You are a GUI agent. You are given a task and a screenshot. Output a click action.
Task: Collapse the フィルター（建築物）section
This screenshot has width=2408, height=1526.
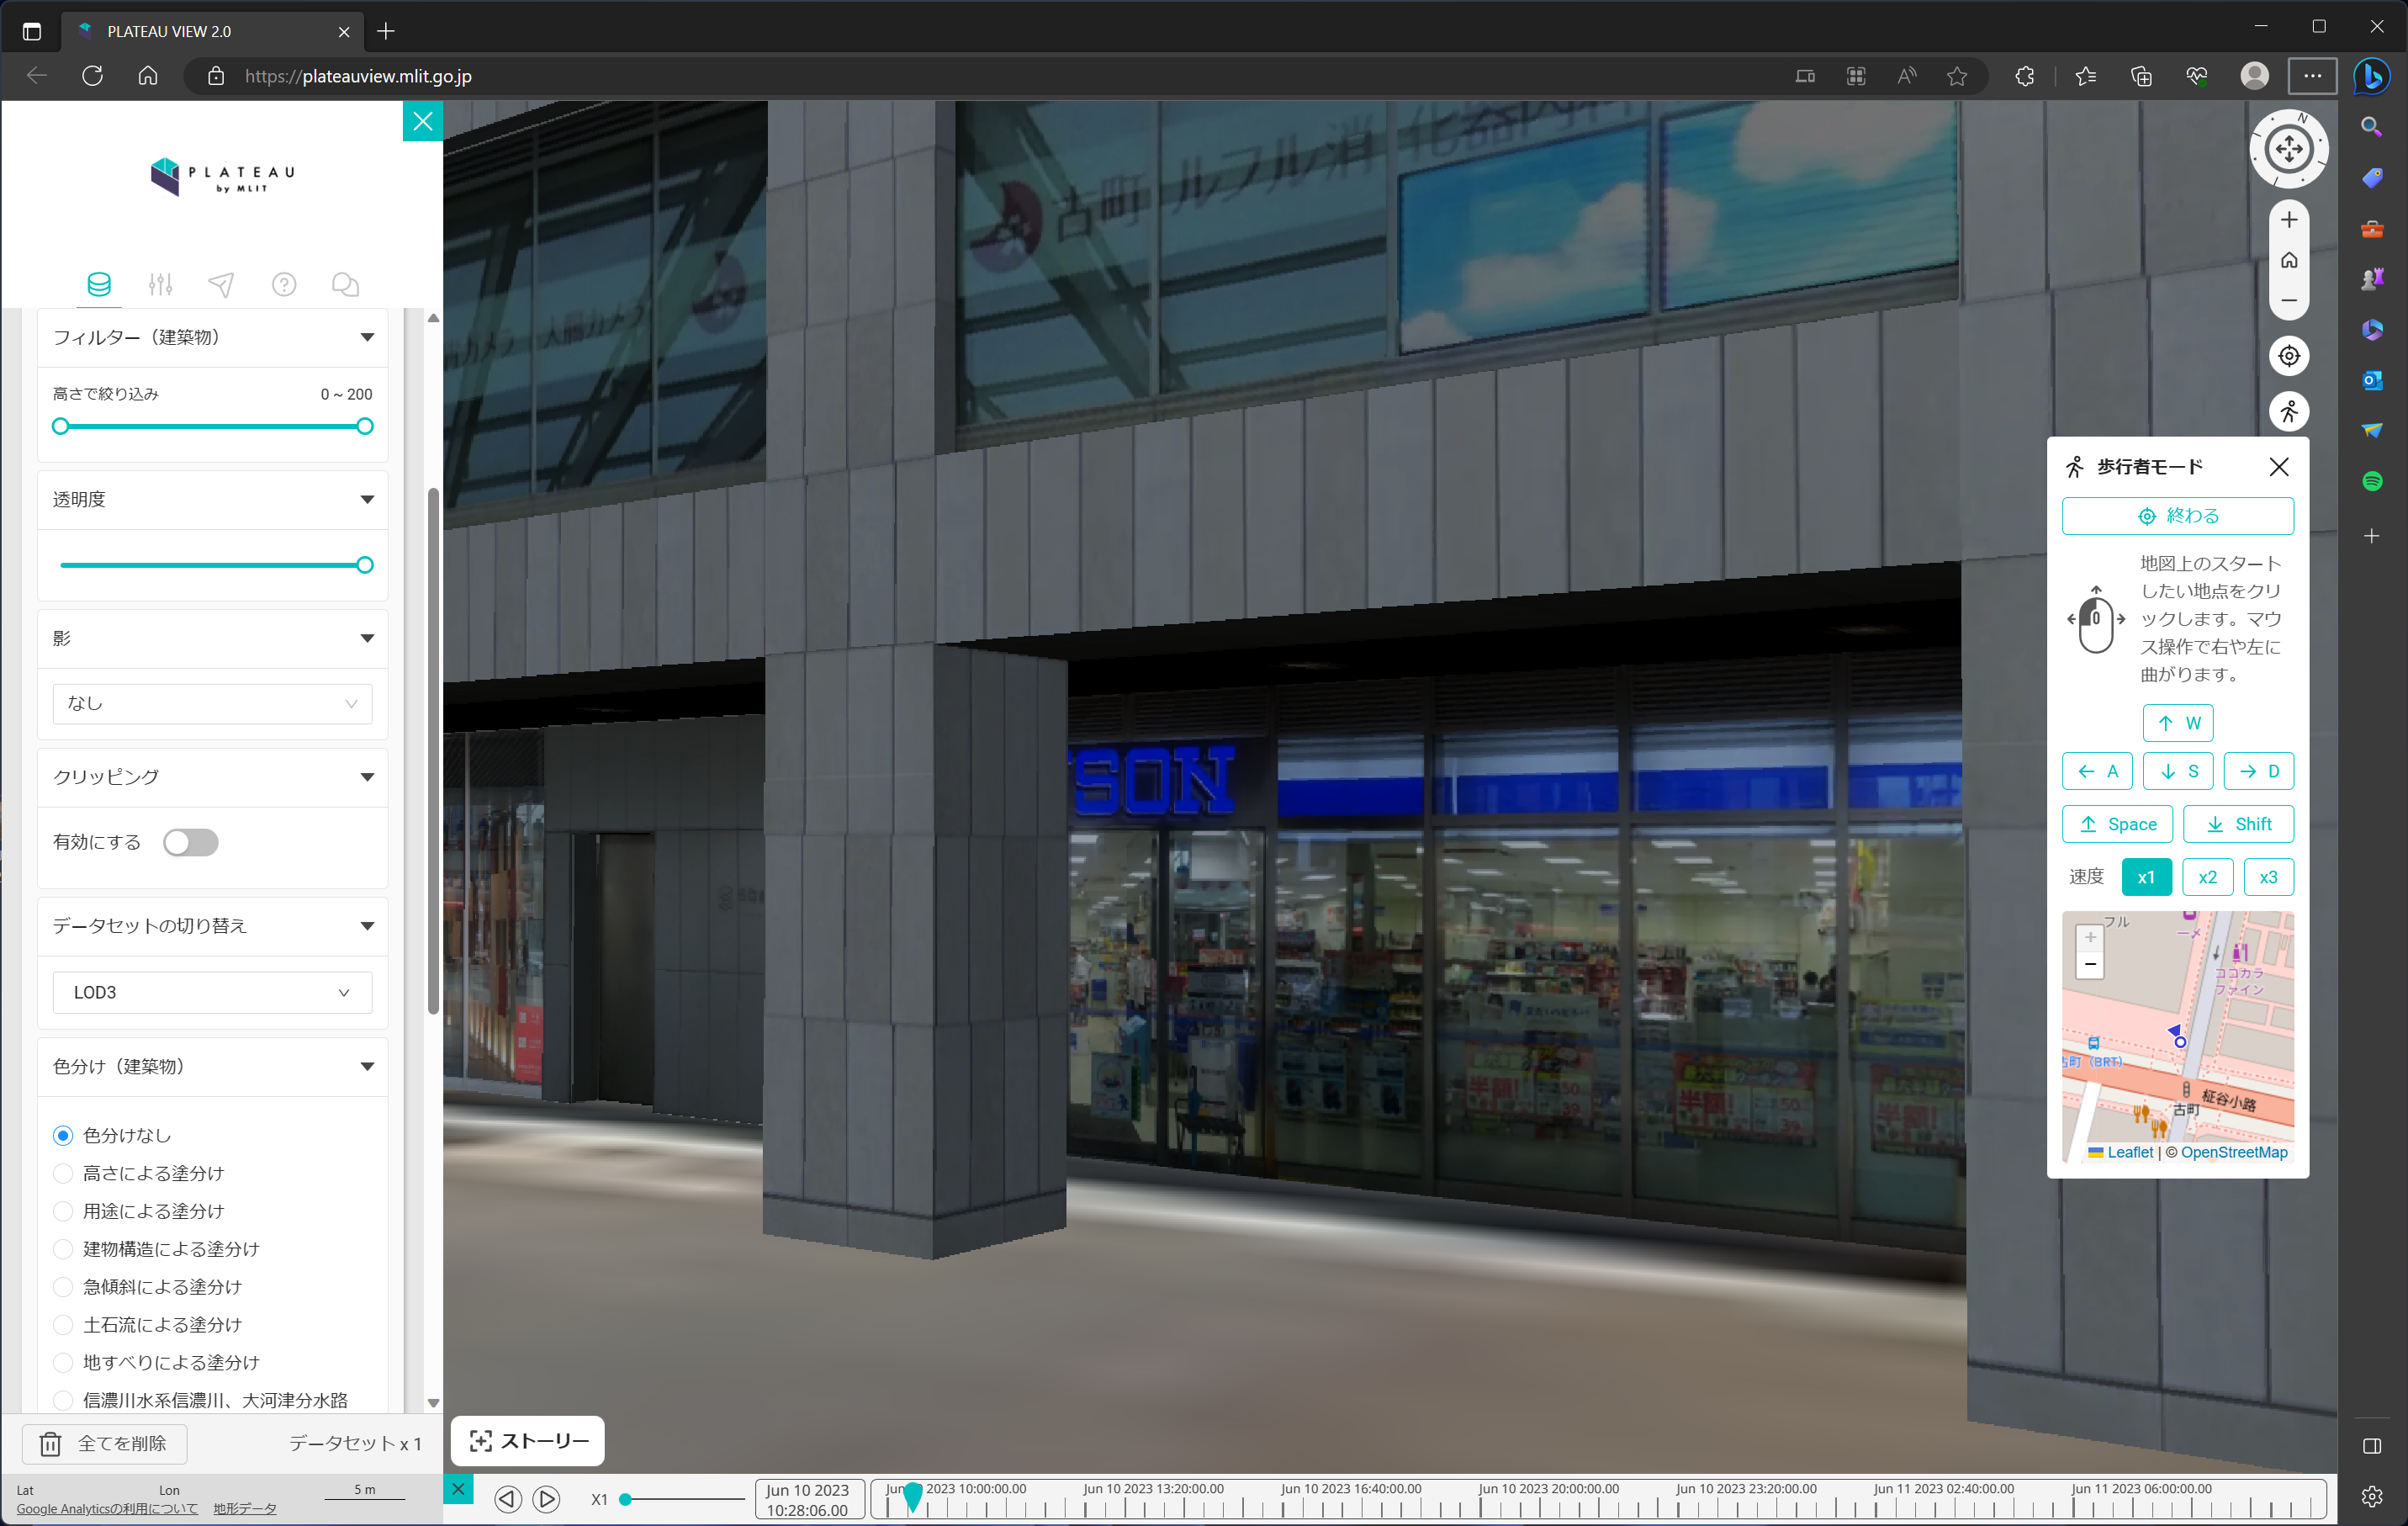tap(367, 337)
